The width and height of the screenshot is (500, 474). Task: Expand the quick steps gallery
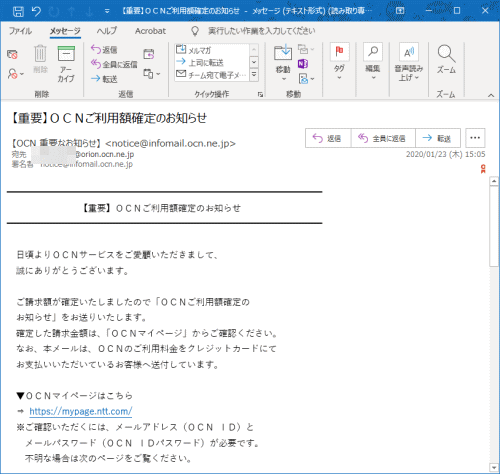(254, 75)
